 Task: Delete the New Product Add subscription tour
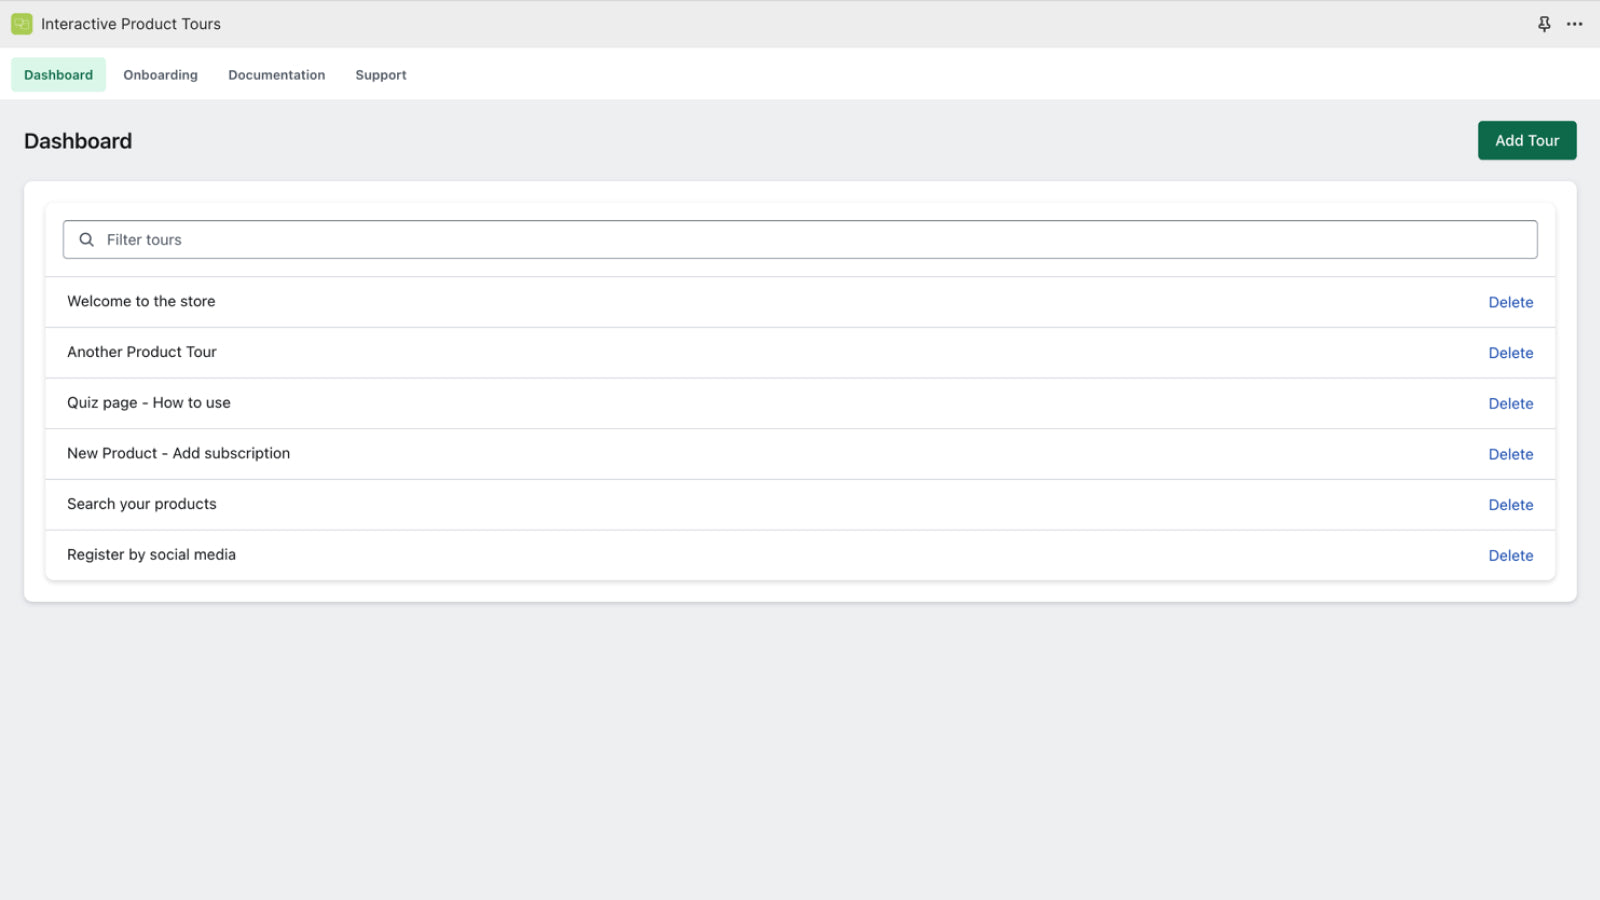coord(1511,454)
